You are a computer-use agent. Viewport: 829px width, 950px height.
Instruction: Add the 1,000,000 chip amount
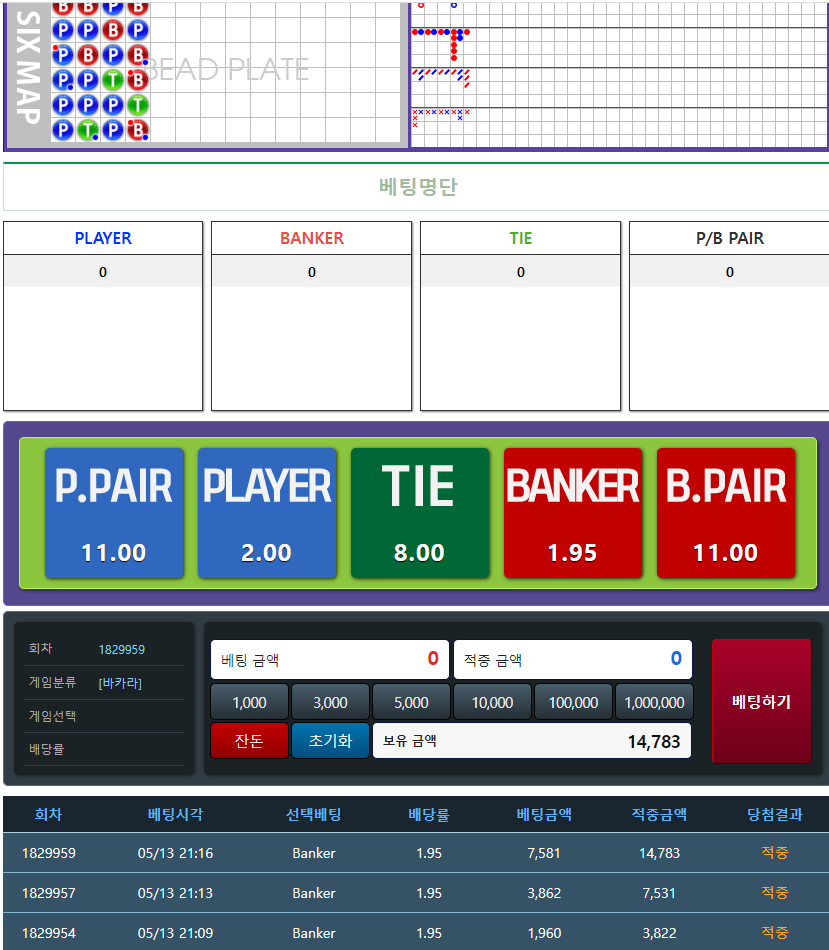coord(654,702)
